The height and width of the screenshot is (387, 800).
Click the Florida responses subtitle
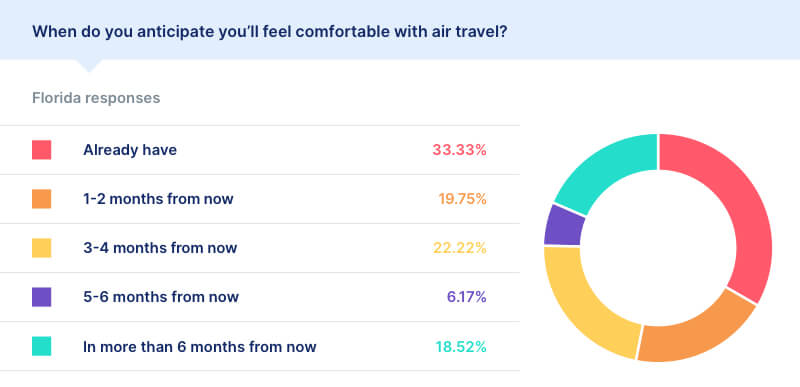tap(96, 98)
